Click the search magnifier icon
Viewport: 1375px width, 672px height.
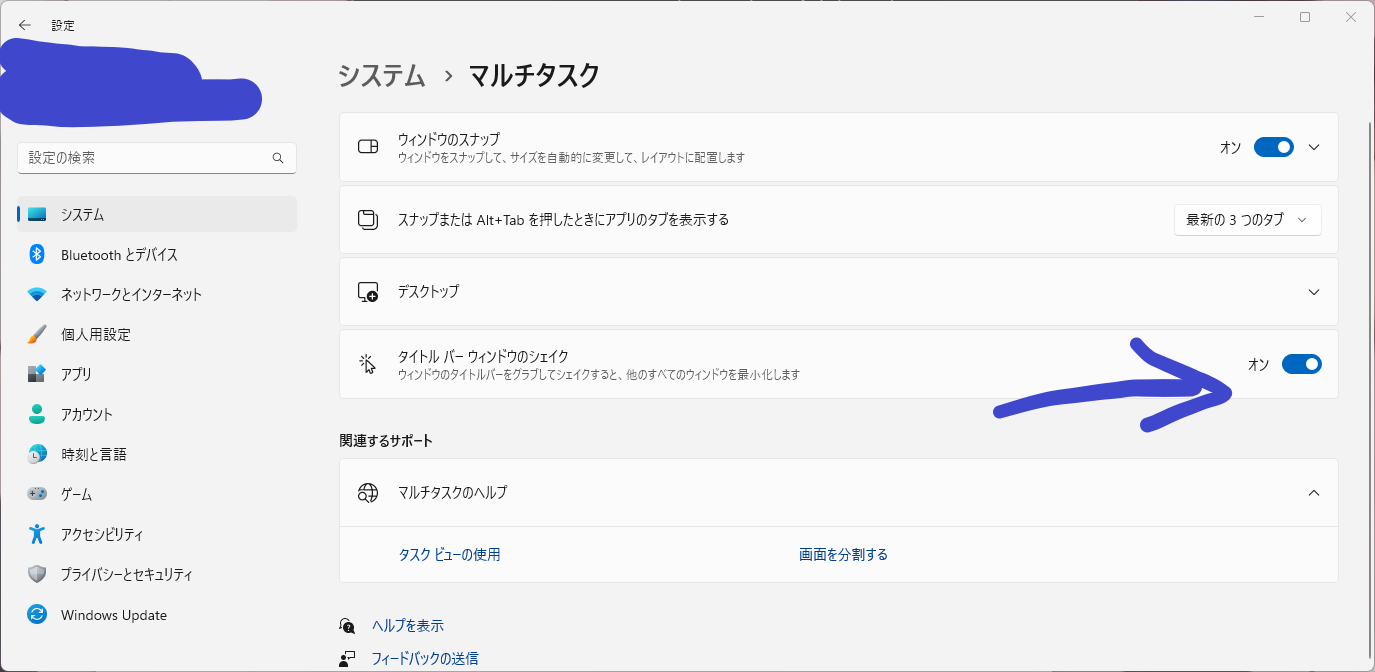[278, 158]
